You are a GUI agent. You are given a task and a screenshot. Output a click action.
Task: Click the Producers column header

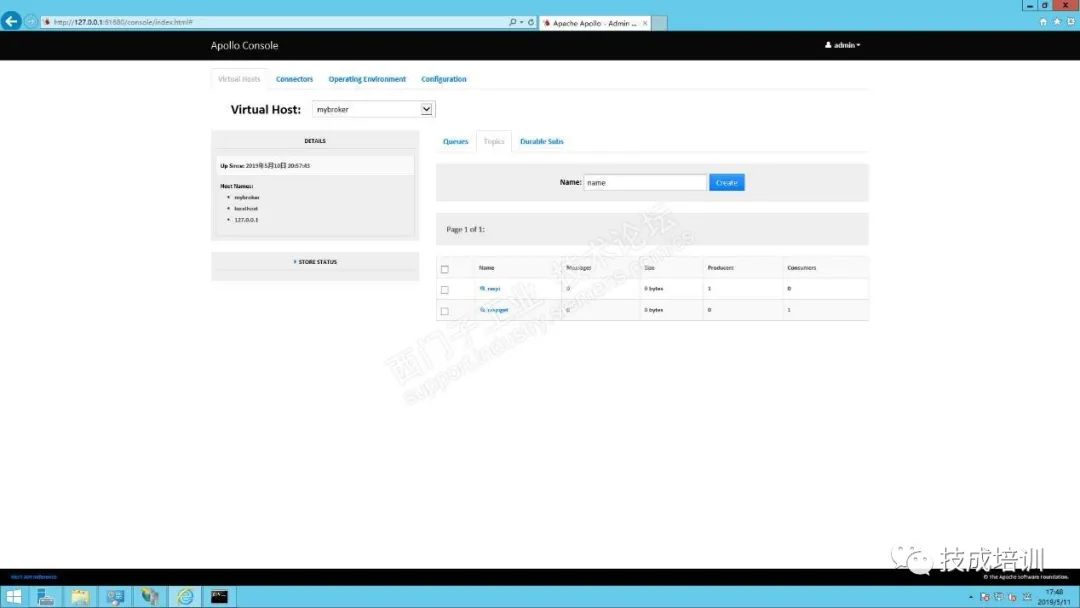pos(720,268)
